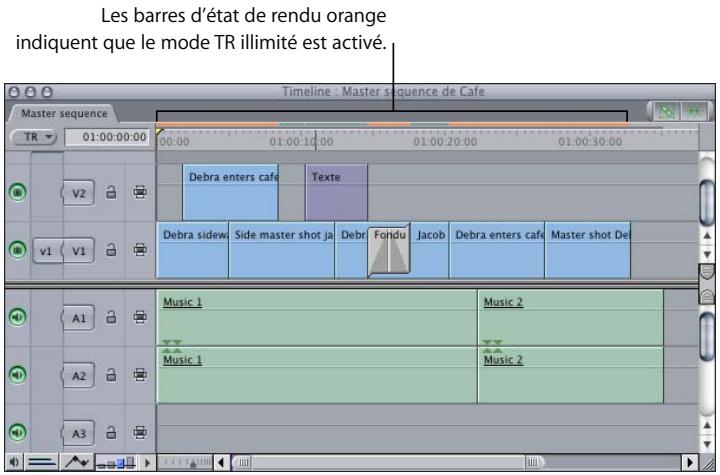Click the current timecode field 01:00:00:00
Viewport: 720px width, 475px height.
[107, 137]
